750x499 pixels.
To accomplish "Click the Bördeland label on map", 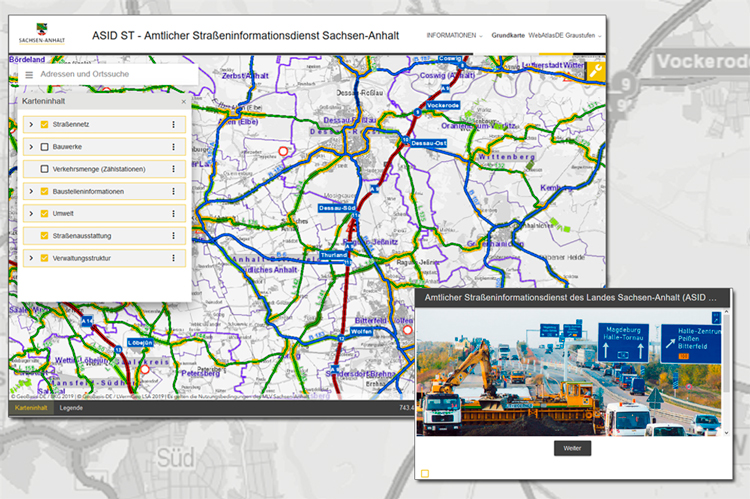I will tap(27, 60).
